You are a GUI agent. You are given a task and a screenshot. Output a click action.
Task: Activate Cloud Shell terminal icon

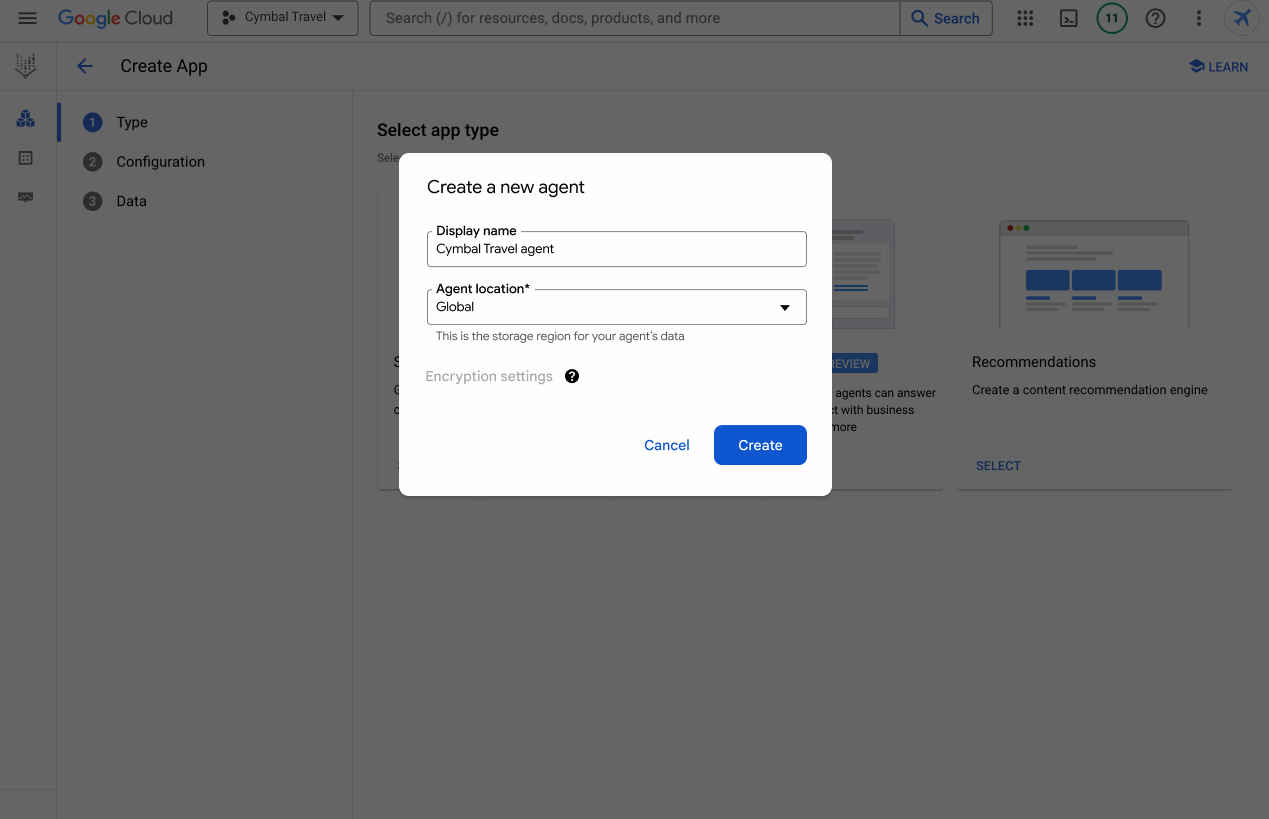(x=1068, y=18)
